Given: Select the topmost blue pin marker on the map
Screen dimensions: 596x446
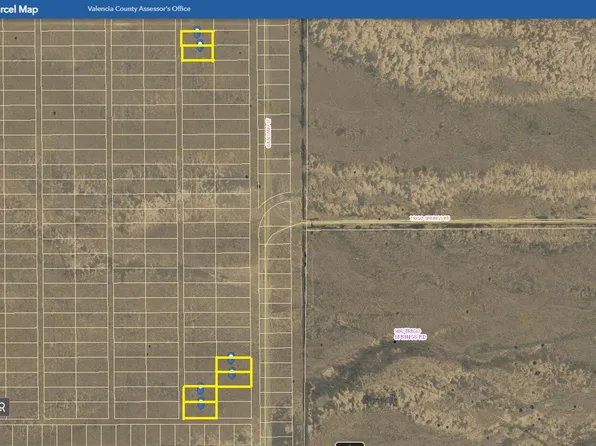Looking at the screenshot, I should click(197, 32).
